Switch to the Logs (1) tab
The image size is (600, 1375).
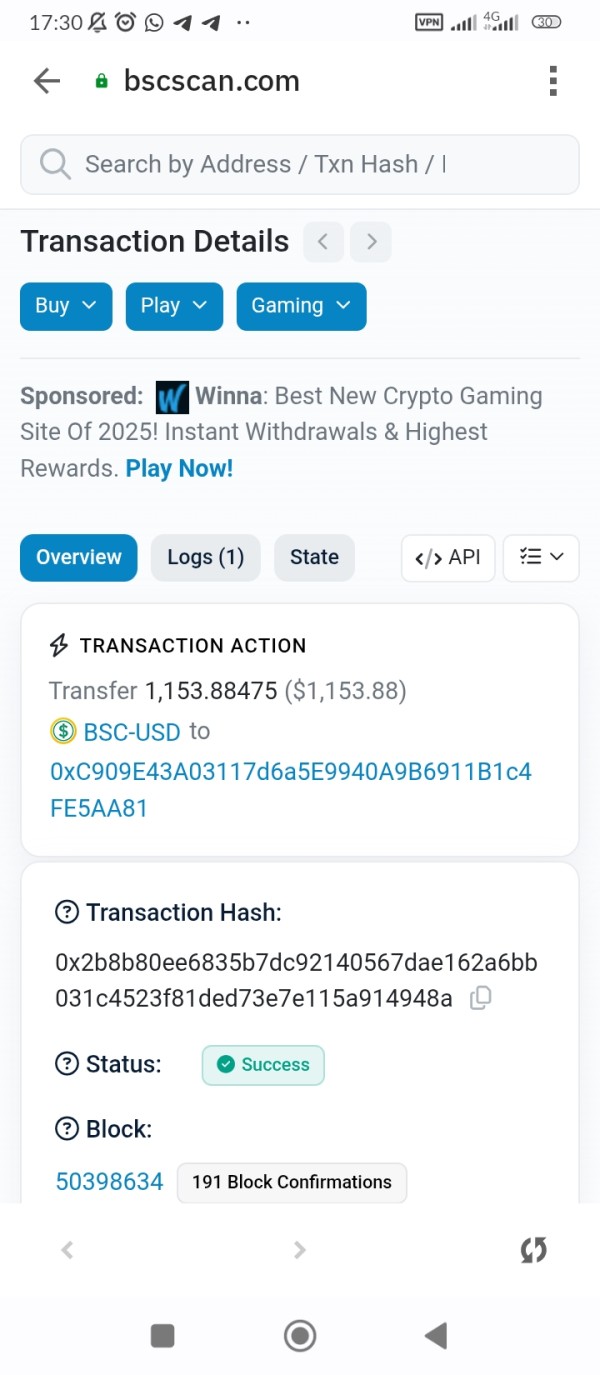(x=205, y=558)
